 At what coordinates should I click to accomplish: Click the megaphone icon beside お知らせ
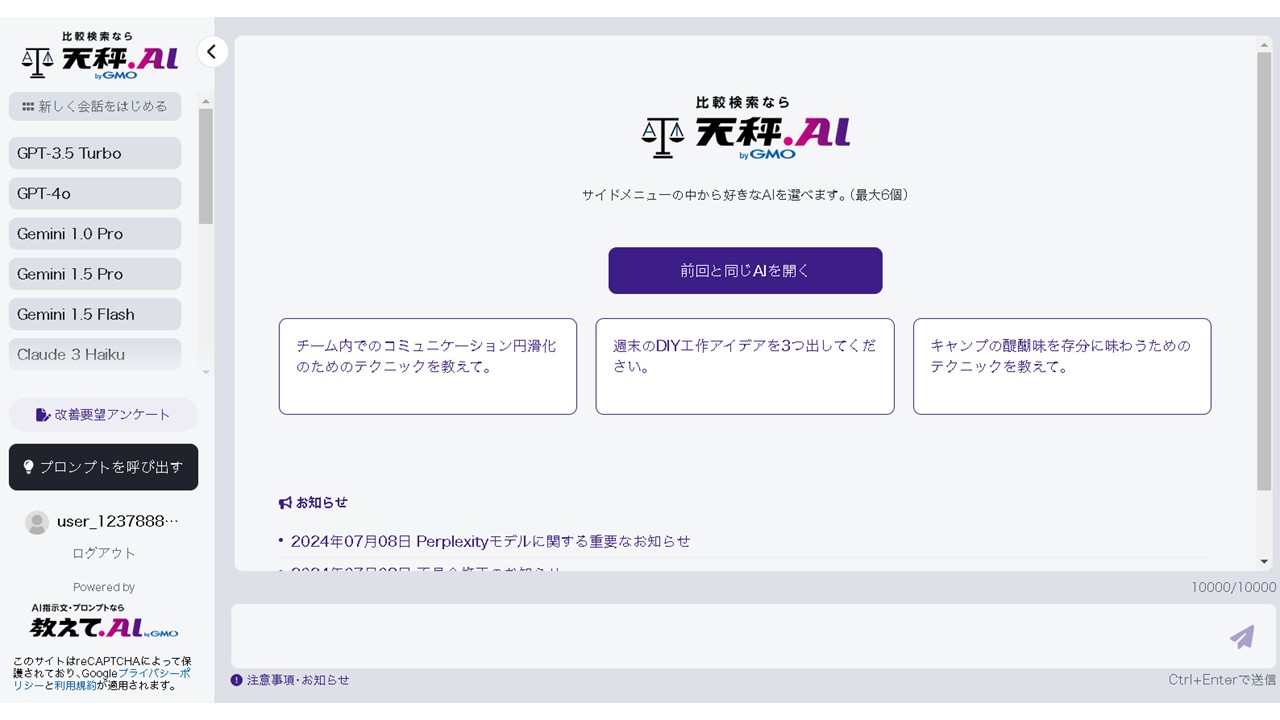pos(284,503)
